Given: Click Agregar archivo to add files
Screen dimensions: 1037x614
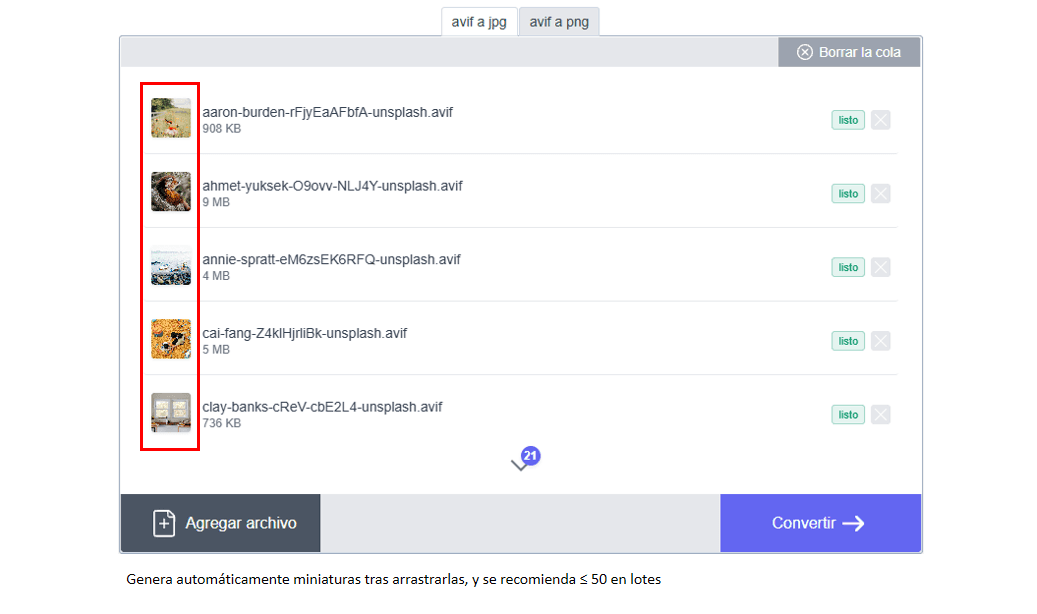Looking at the screenshot, I should pos(219,522).
